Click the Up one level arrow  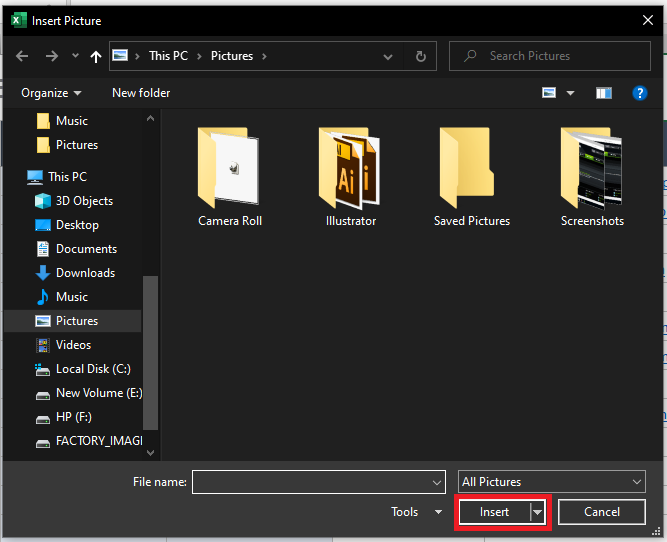coord(96,56)
